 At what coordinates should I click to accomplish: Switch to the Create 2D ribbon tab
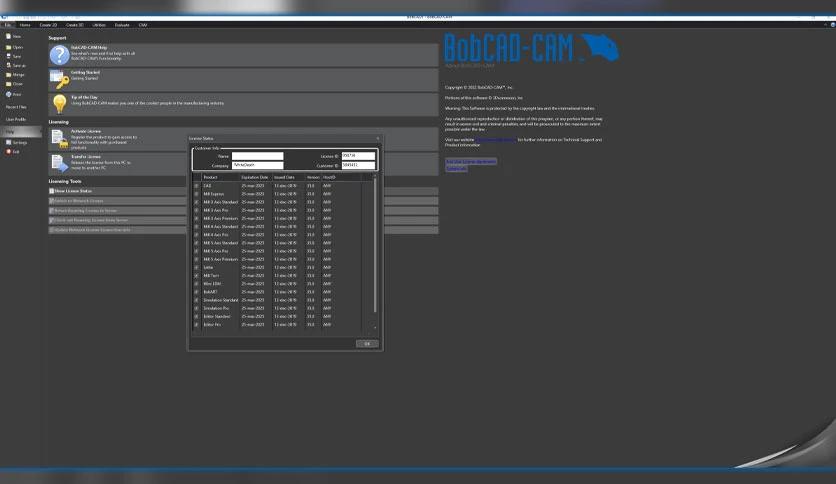[49, 25]
